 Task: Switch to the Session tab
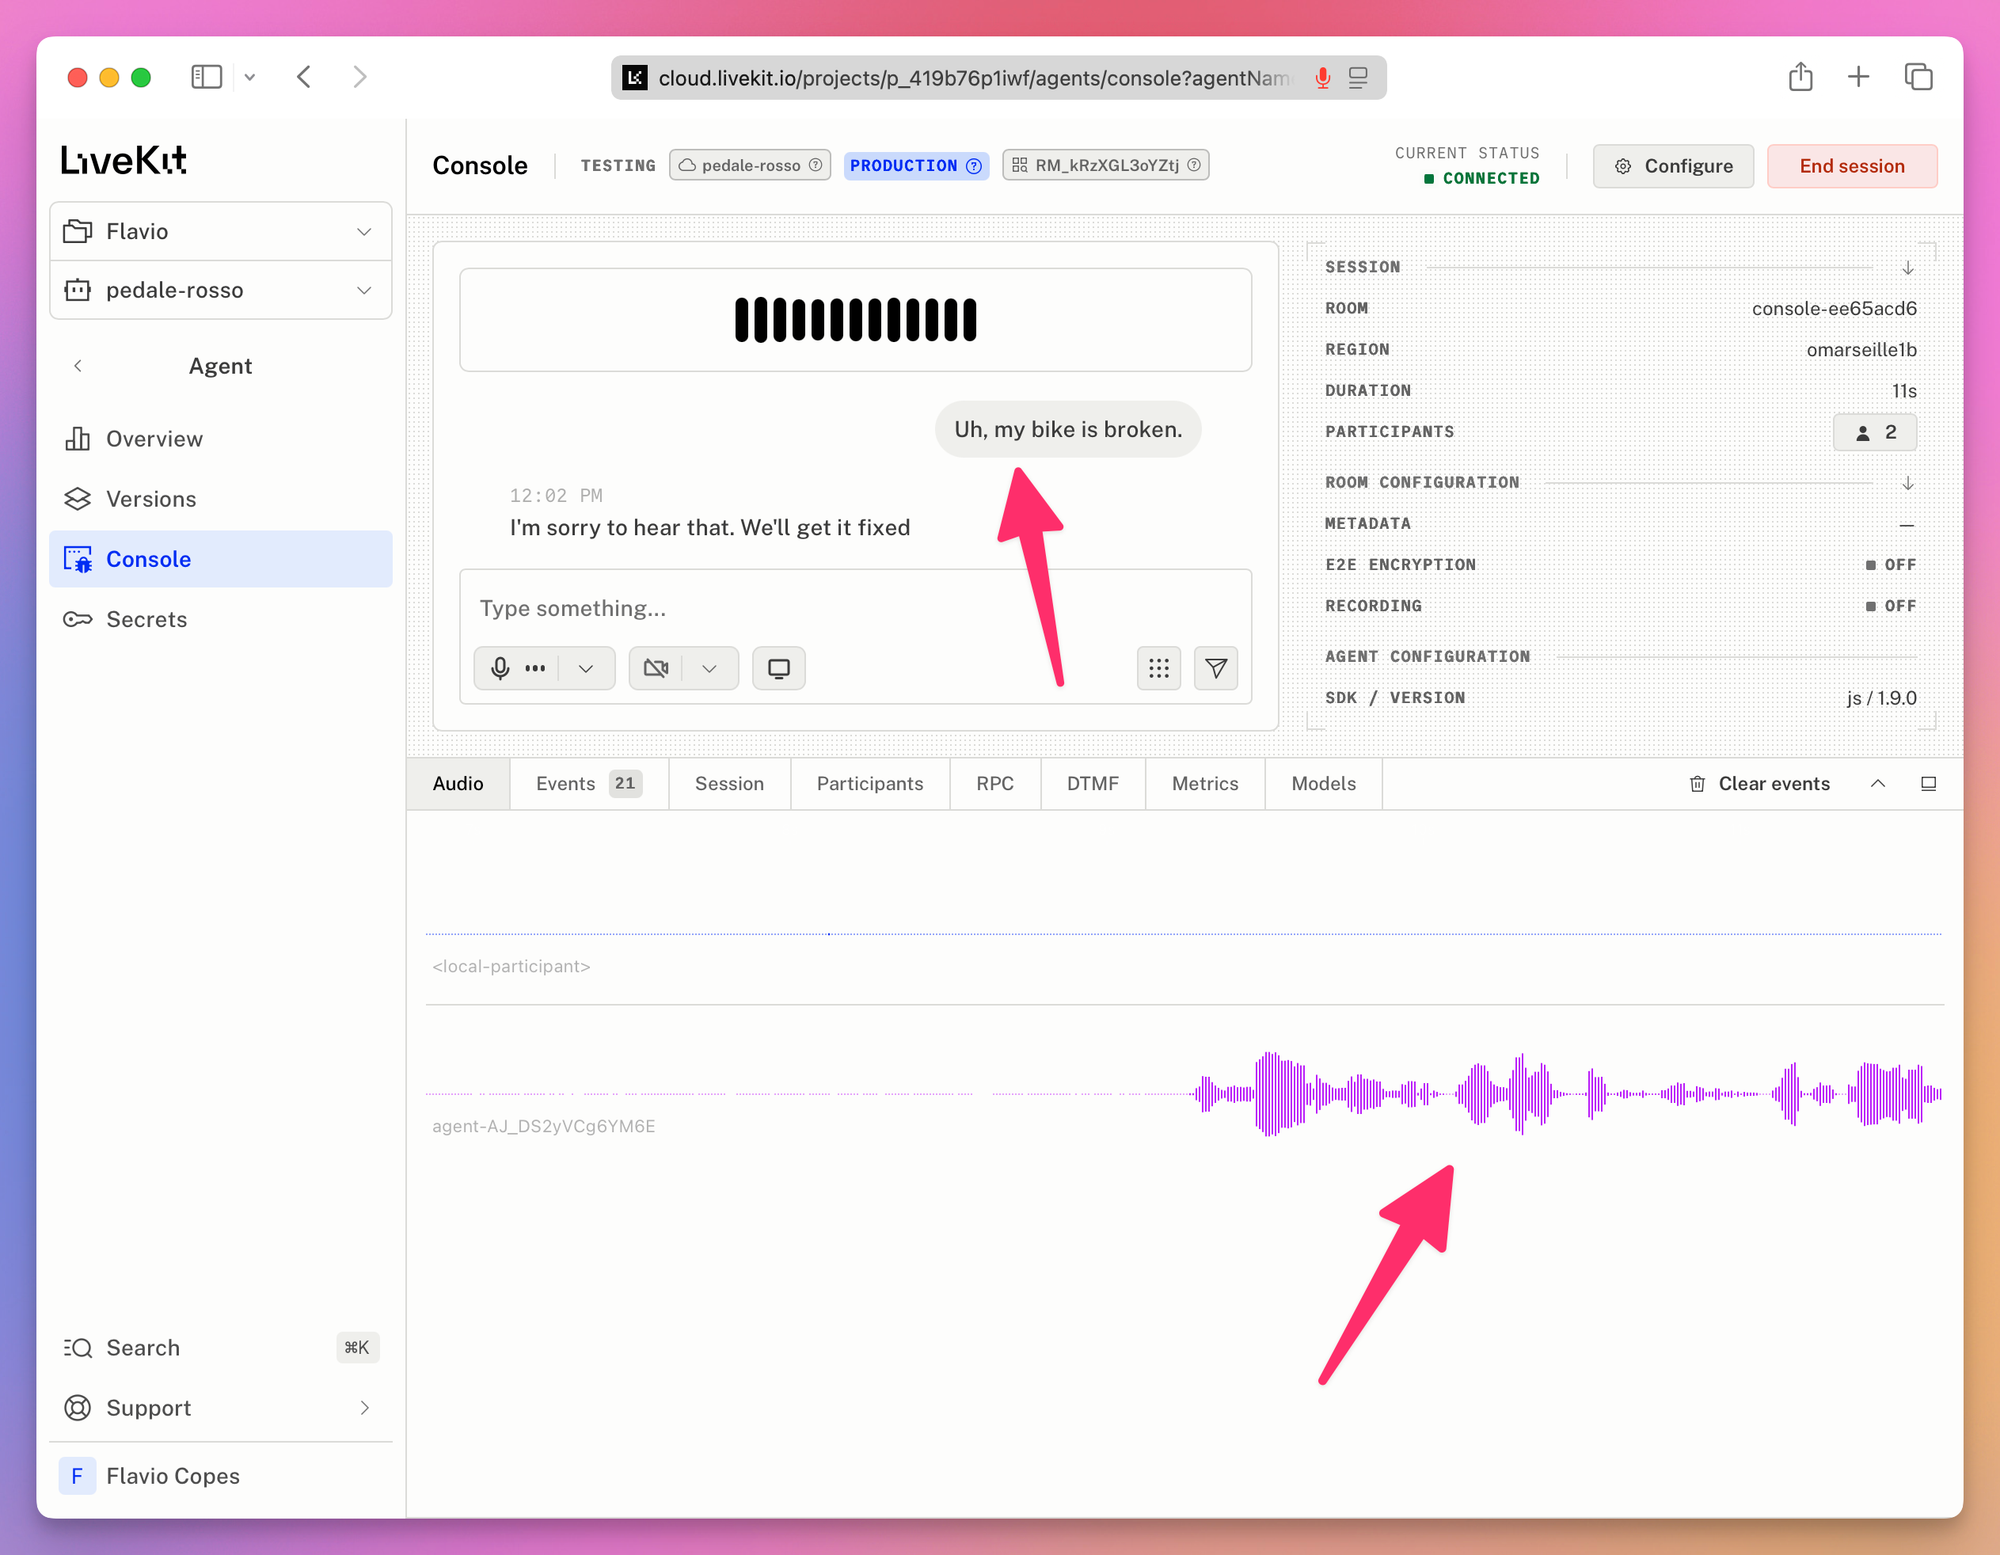(730, 784)
